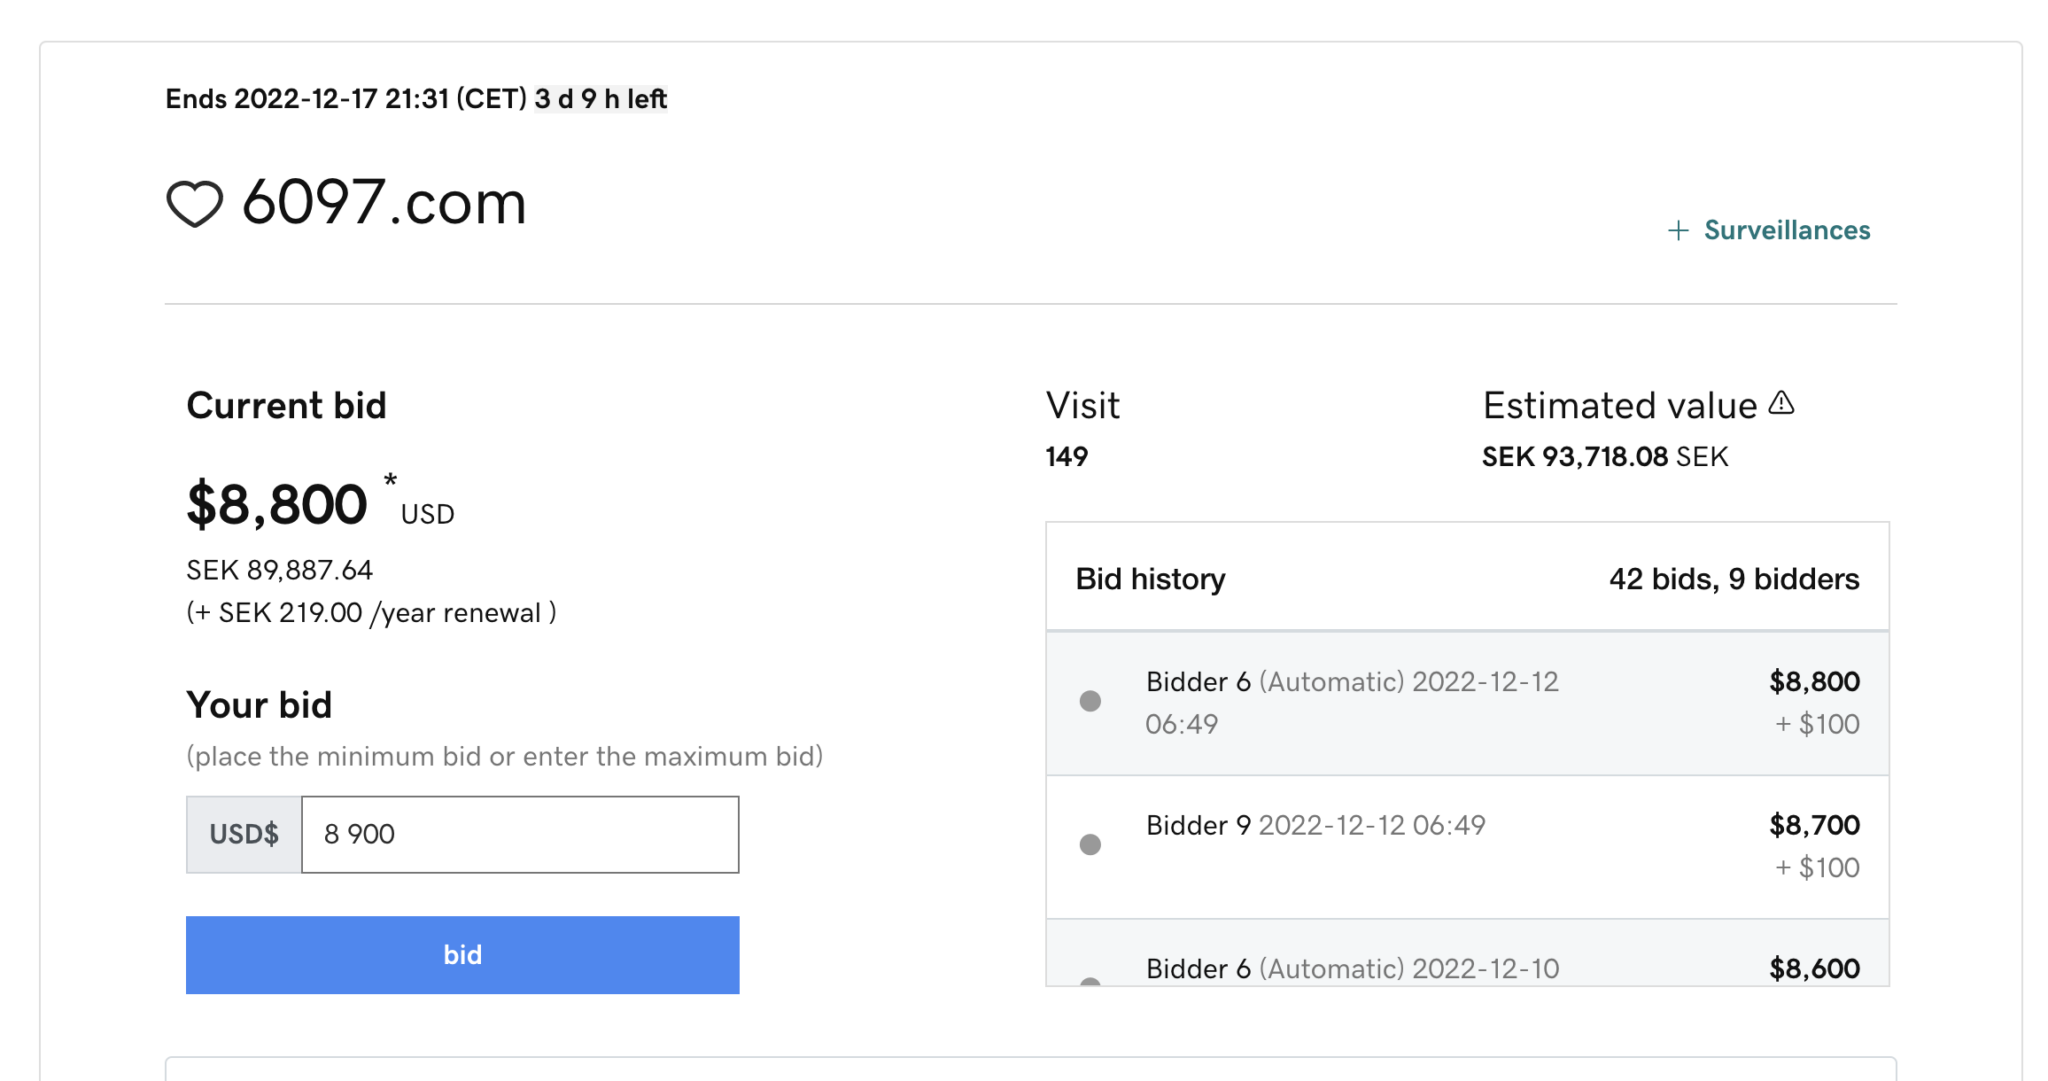2048x1081 pixels.
Task: Click the asterisk next to $8,800 current bid
Action: [x=390, y=481]
